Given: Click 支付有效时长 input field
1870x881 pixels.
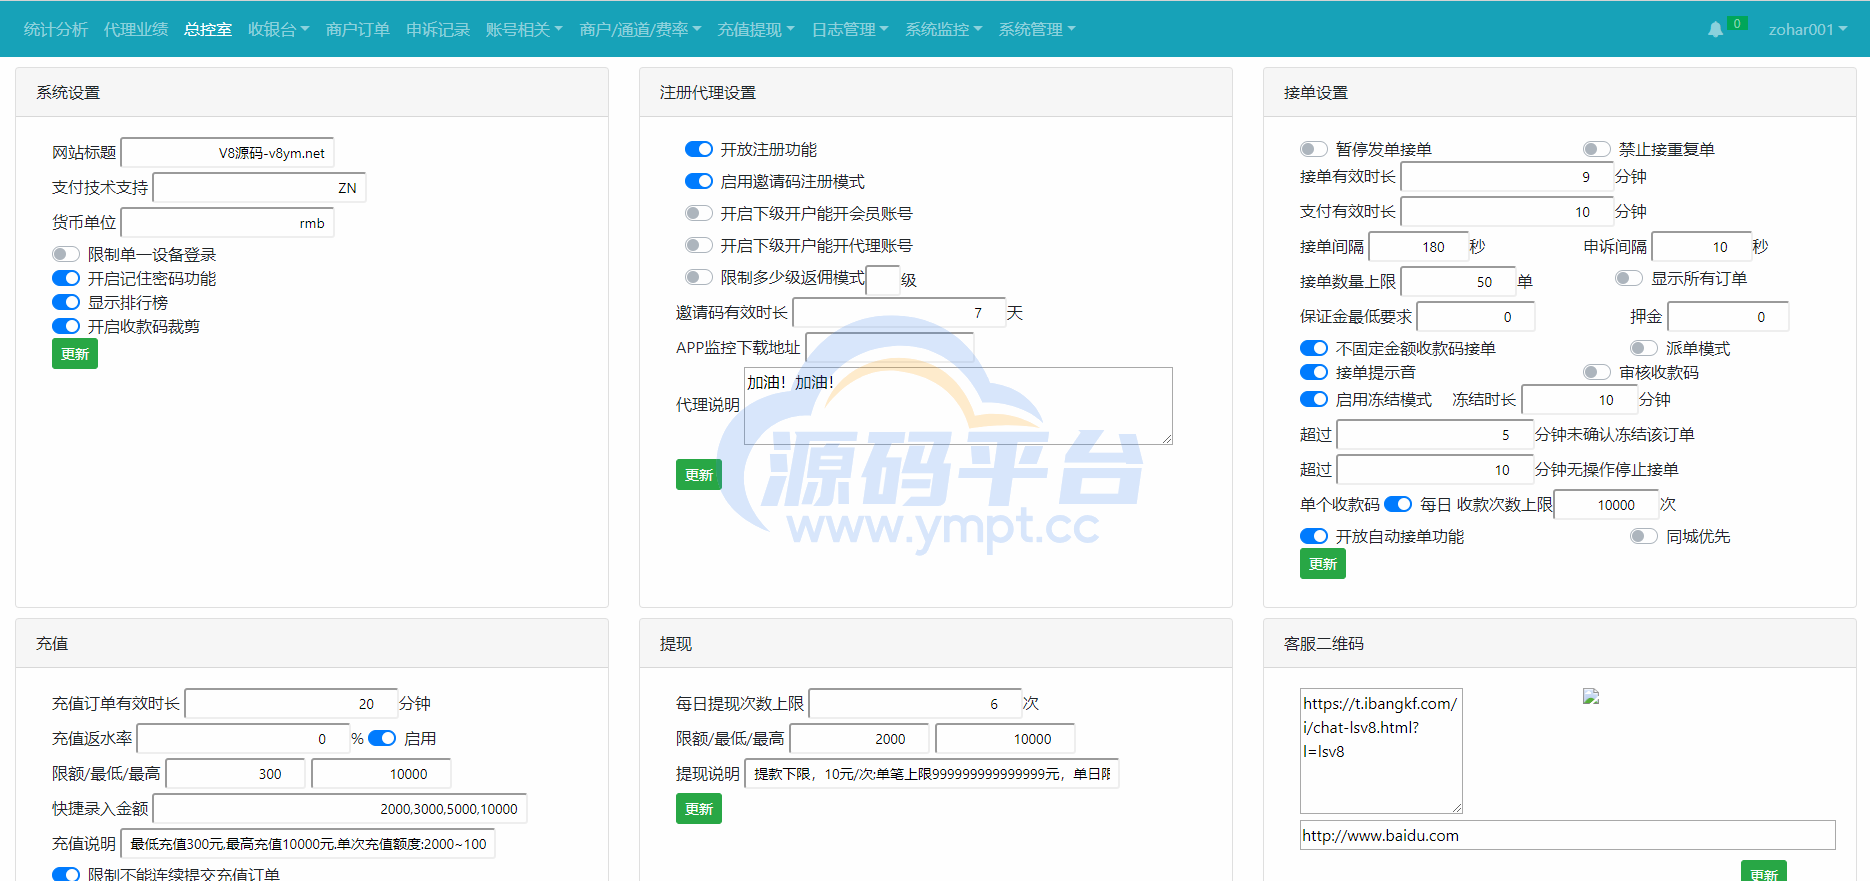Looking at the screenshot, I should click(x=1507, y=212).
